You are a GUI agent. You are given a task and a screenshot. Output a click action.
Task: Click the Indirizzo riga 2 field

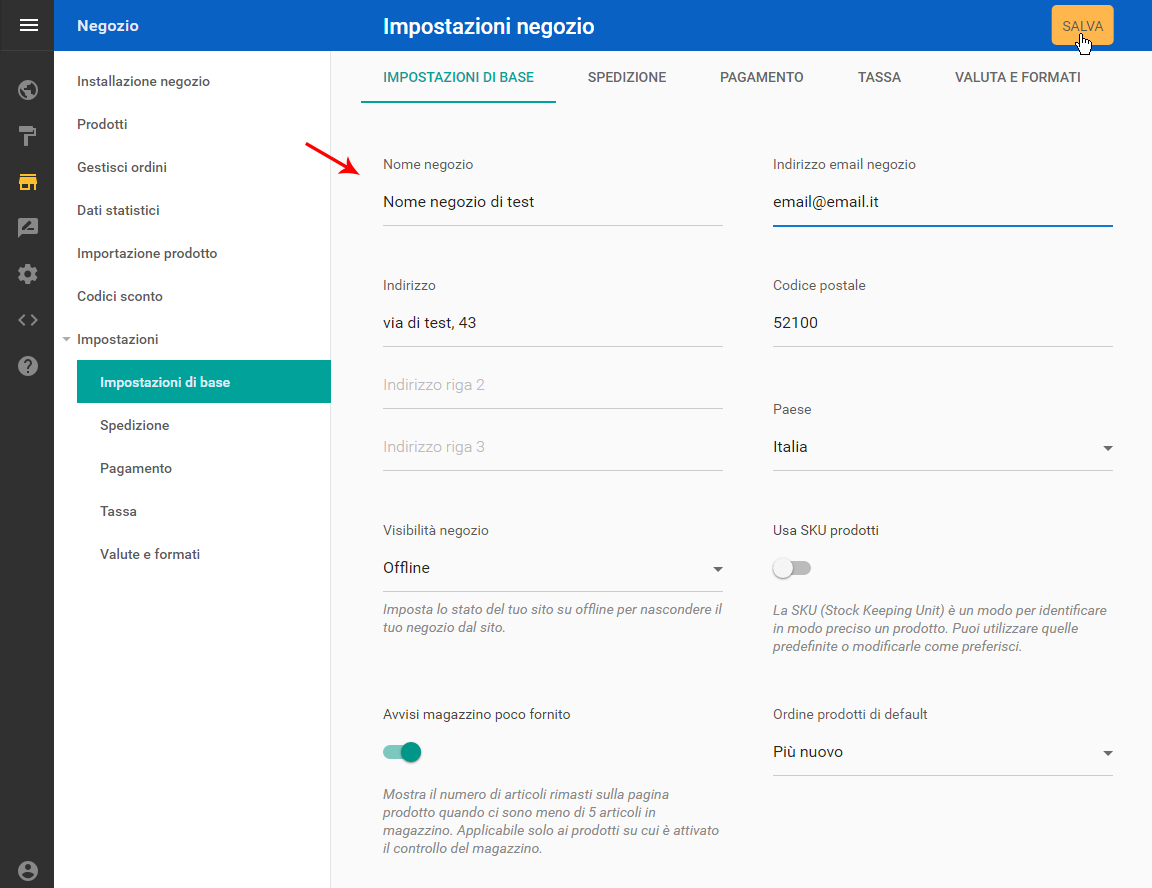552,385
